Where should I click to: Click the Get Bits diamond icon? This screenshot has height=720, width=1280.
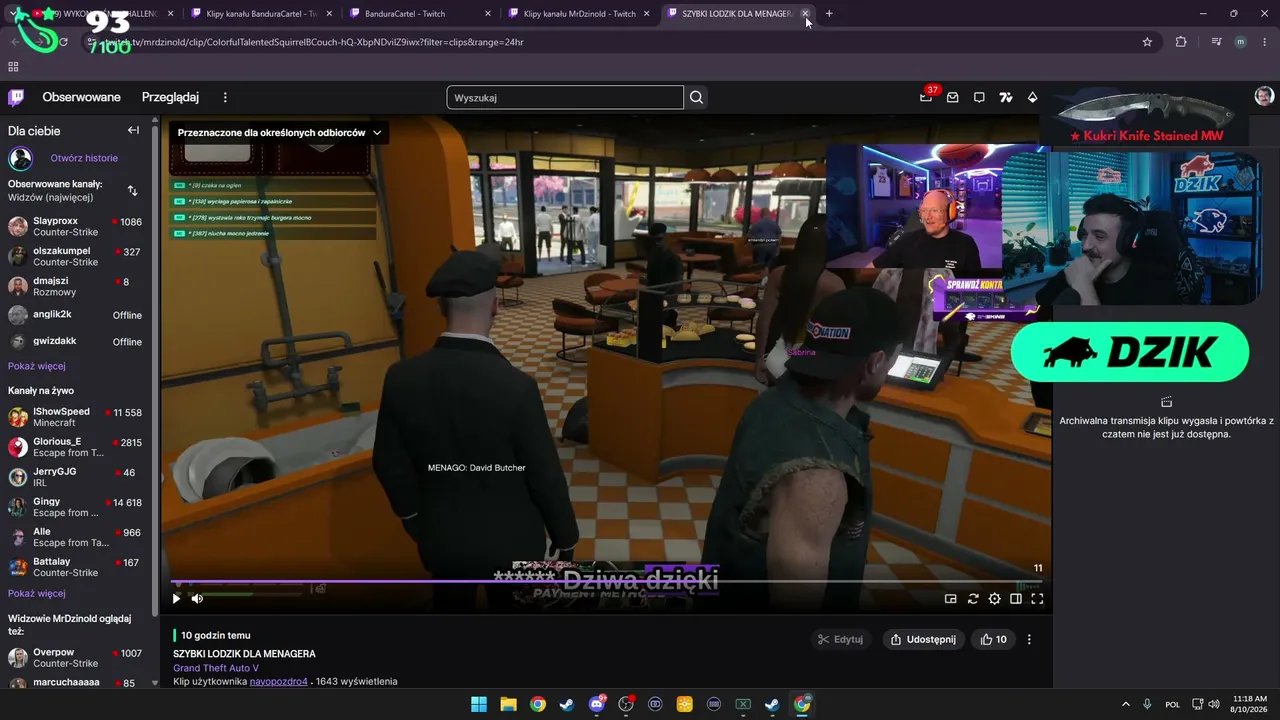point(1033,97)
